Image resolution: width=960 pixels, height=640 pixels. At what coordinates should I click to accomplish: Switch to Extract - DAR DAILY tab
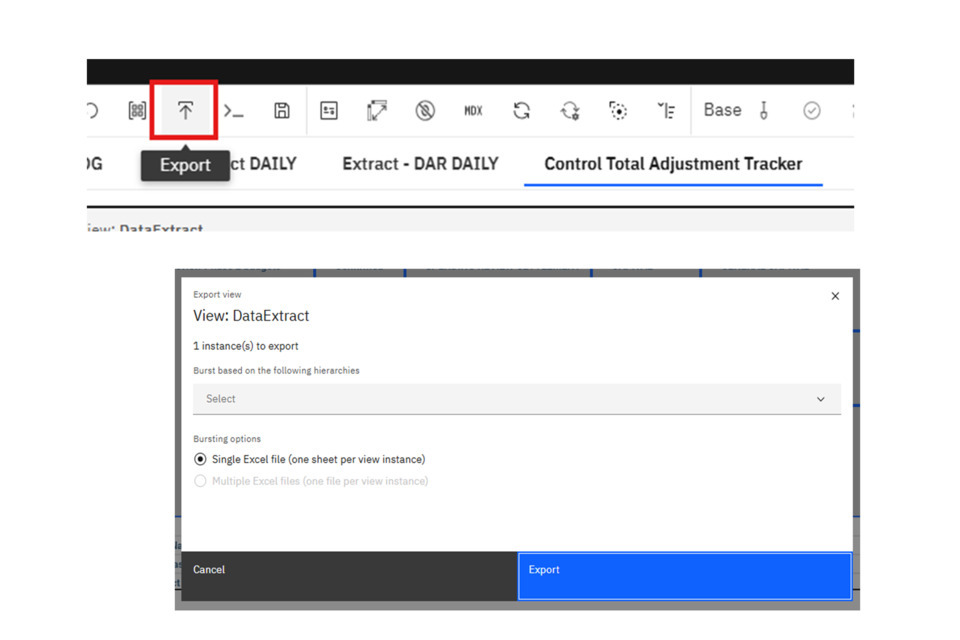point(420,164)
